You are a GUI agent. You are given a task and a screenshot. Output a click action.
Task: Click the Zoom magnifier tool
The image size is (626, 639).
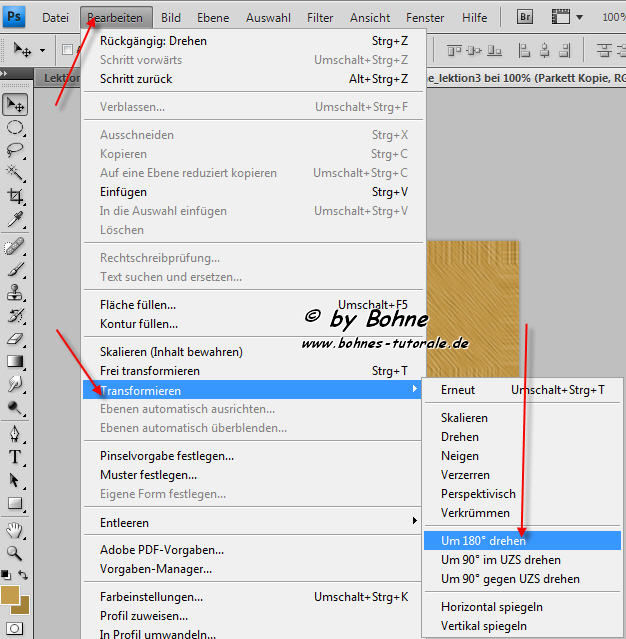(16, 552)
